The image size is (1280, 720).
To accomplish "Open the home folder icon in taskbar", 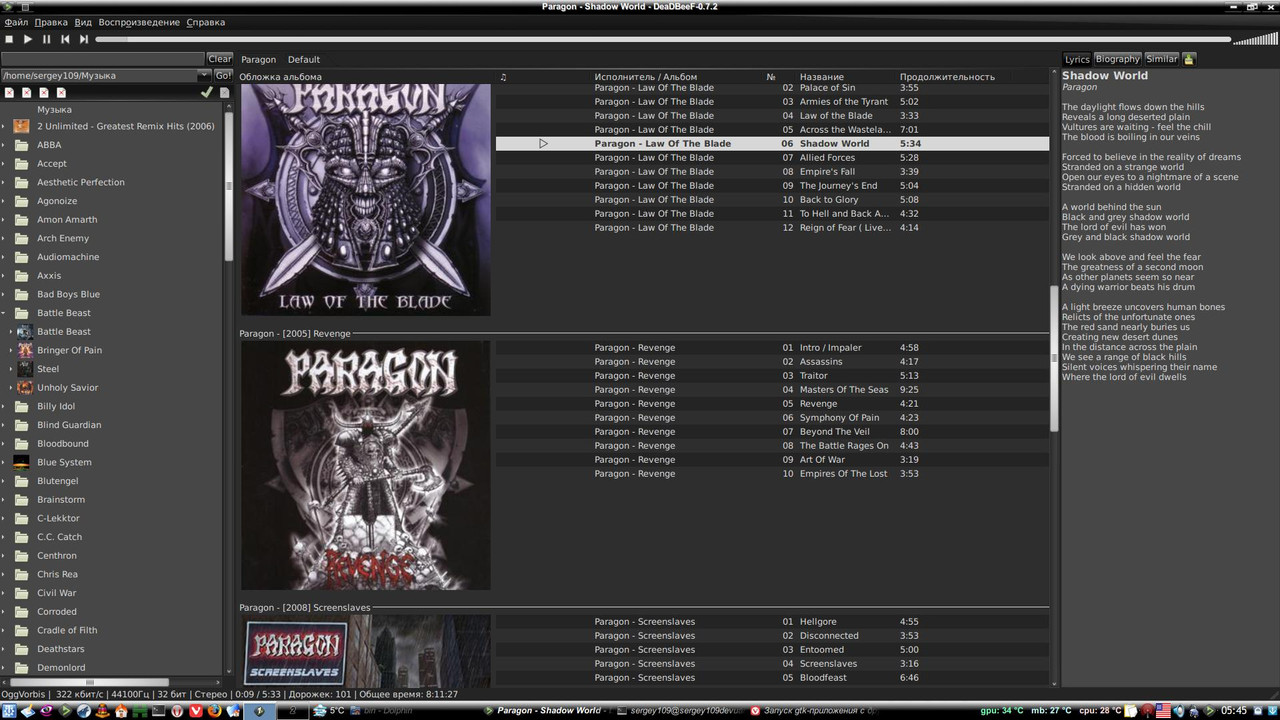I will 121,711.
